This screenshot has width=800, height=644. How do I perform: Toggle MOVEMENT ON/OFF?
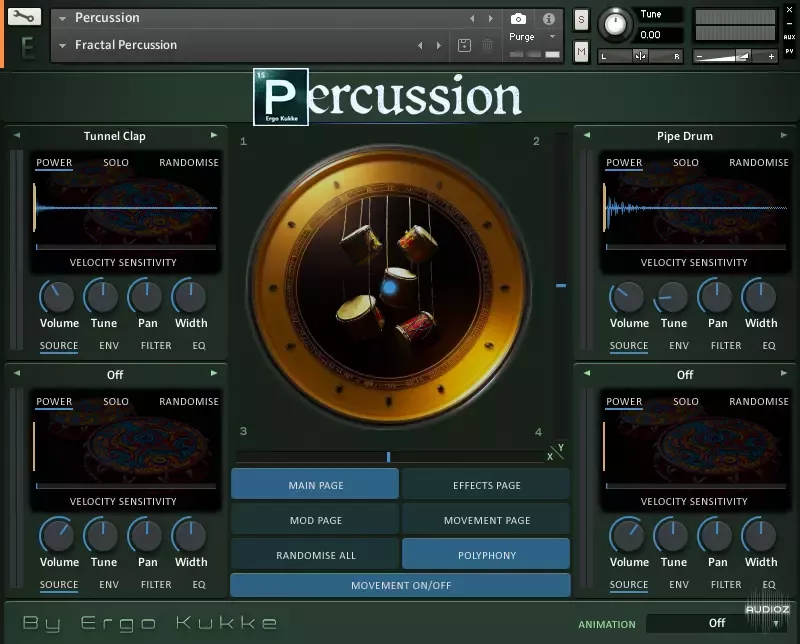tap(401, 585)
